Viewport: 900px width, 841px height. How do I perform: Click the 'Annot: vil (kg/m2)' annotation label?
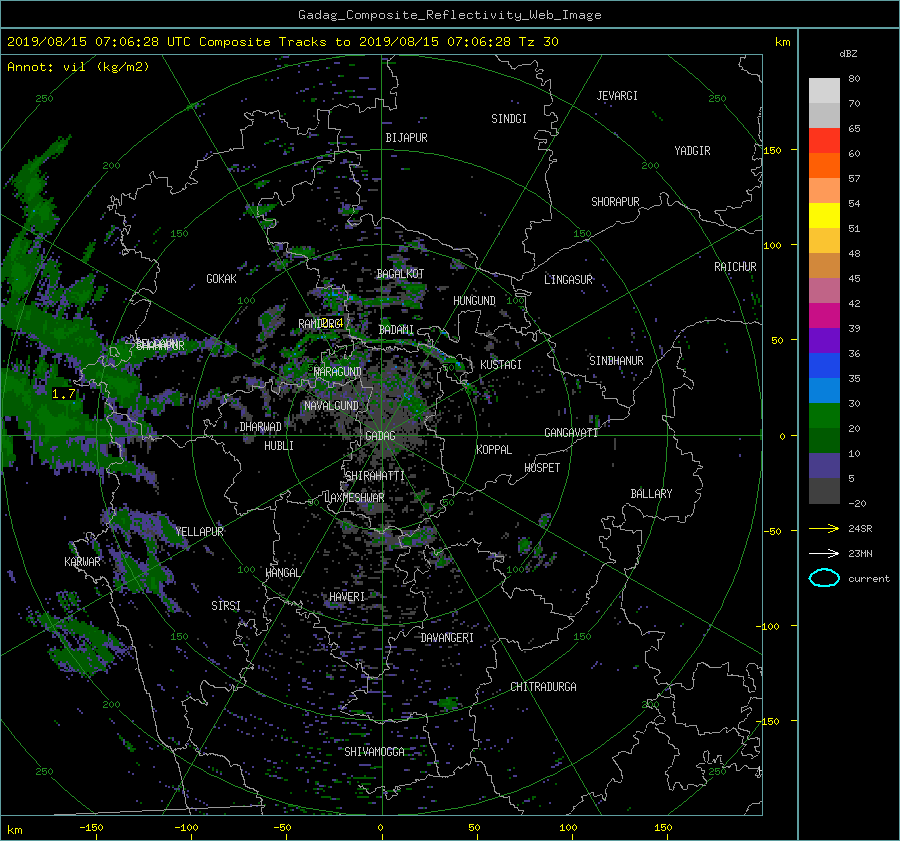78,67
